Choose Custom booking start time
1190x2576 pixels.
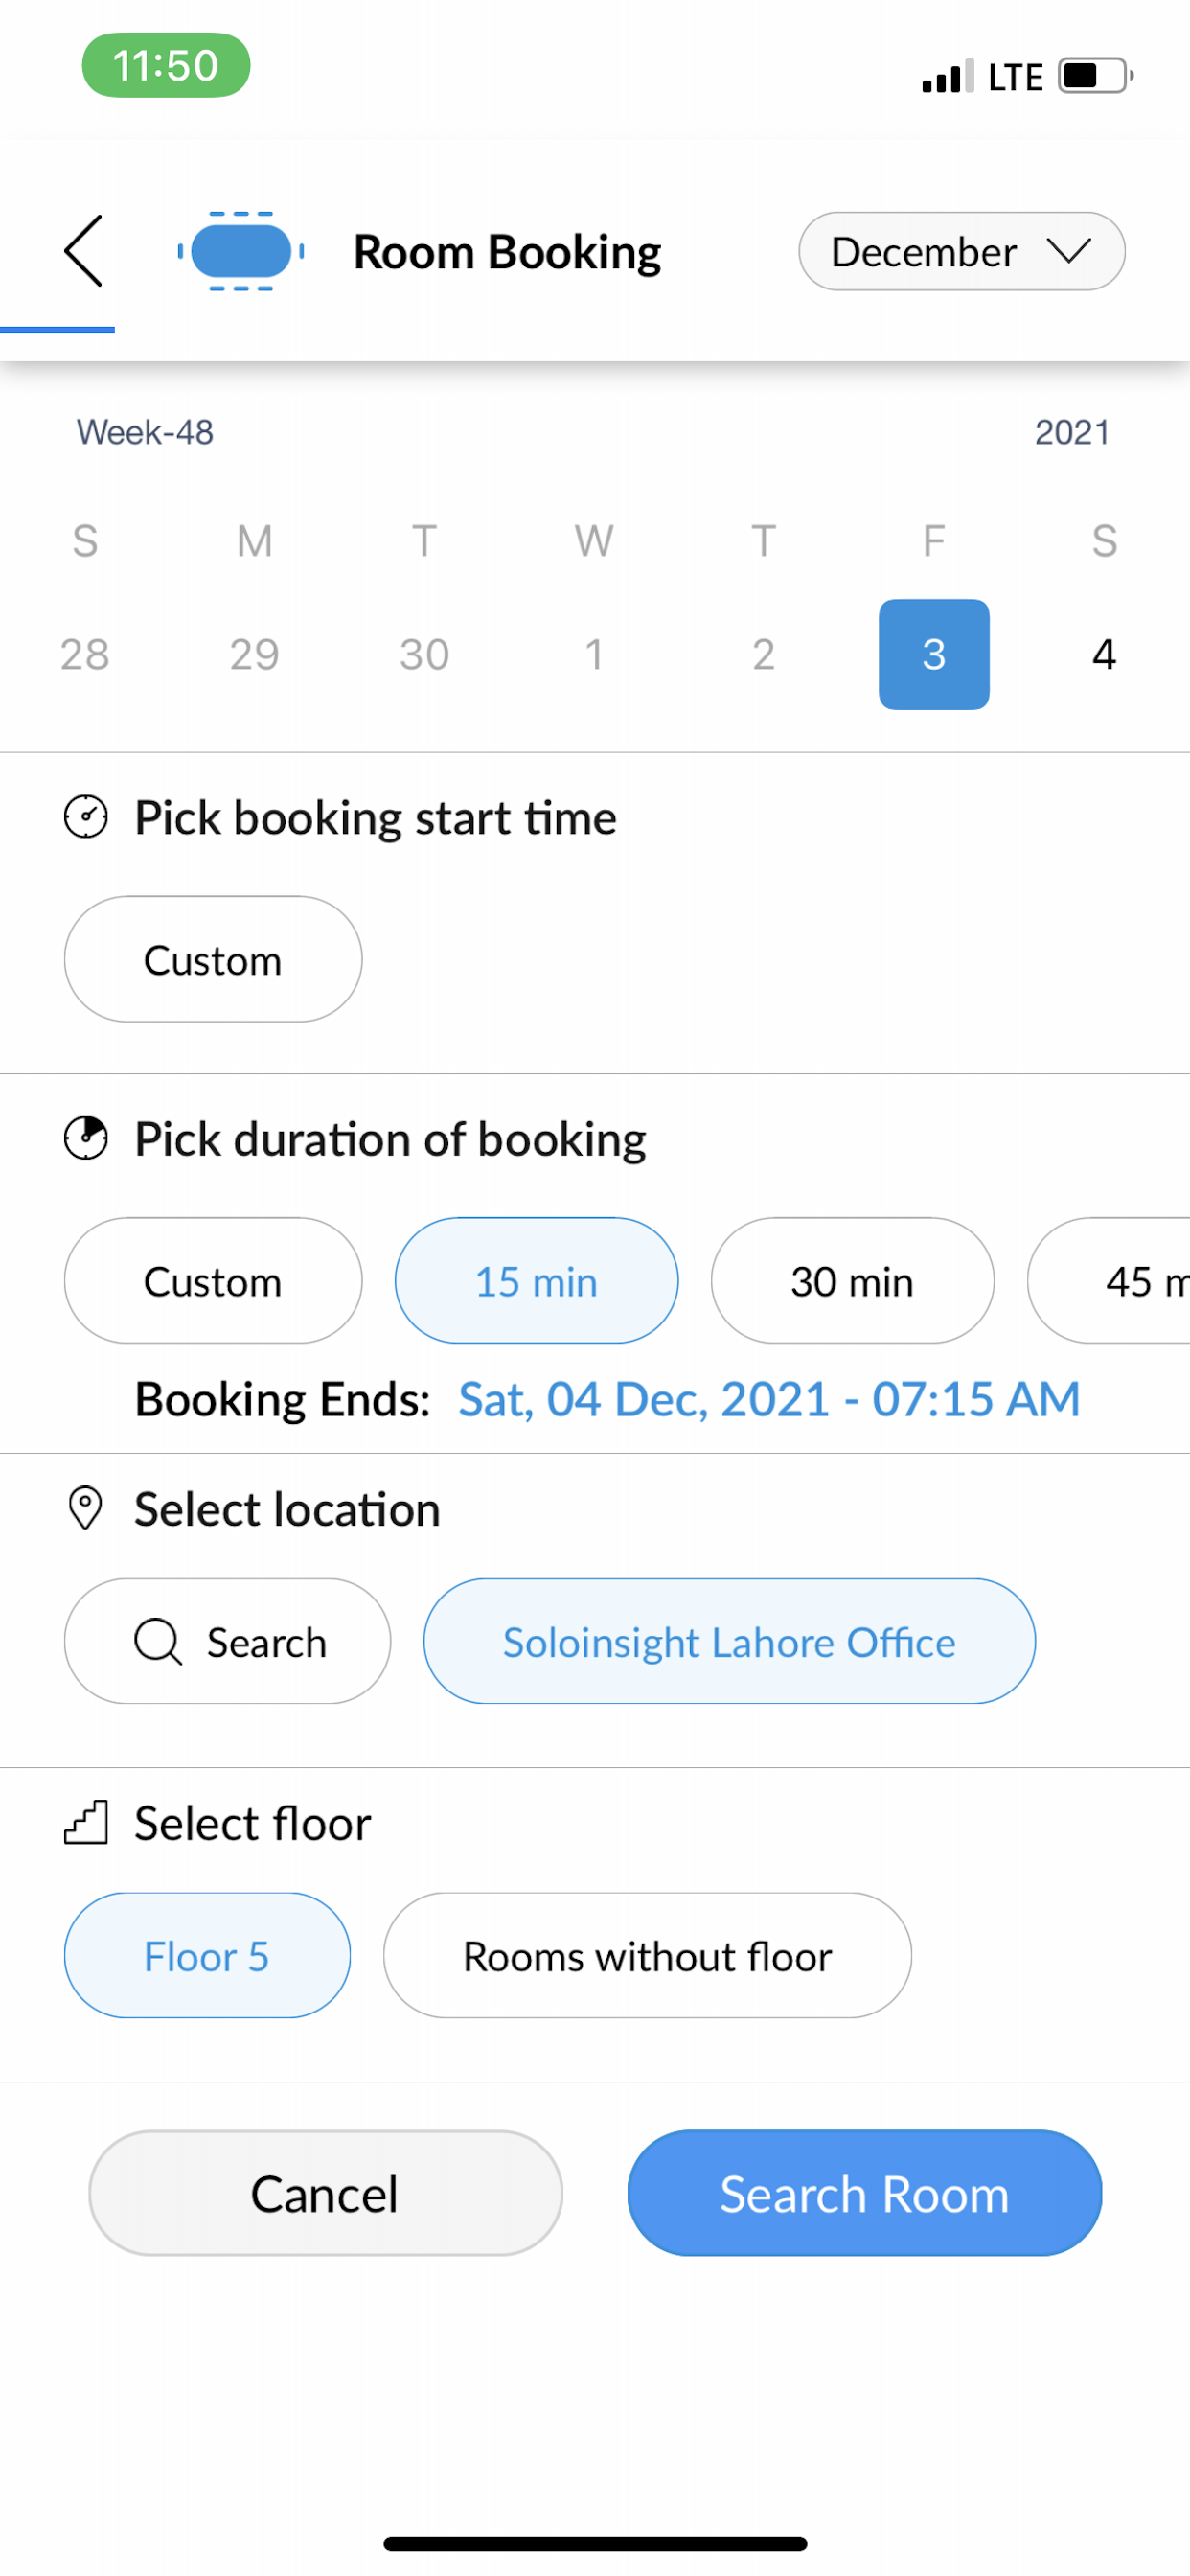(213, 959)
